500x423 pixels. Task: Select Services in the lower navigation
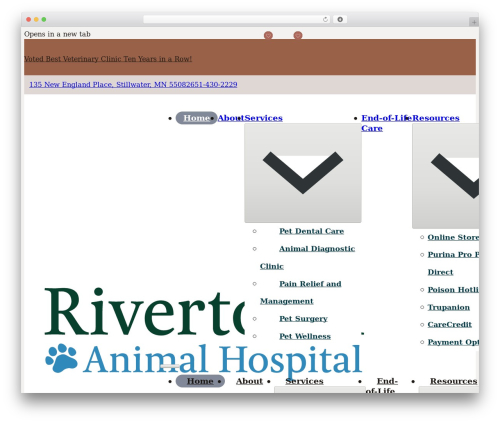tap(304, 381)
